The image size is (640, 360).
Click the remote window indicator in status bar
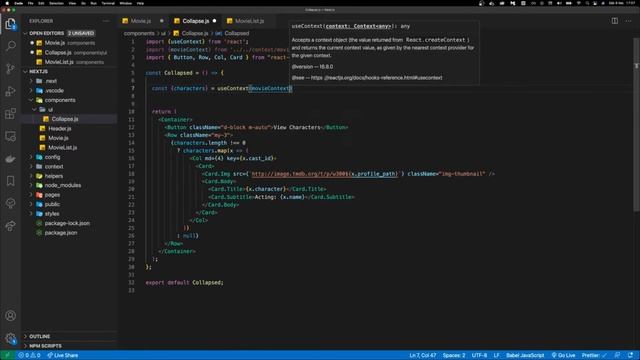pos(7,355)
